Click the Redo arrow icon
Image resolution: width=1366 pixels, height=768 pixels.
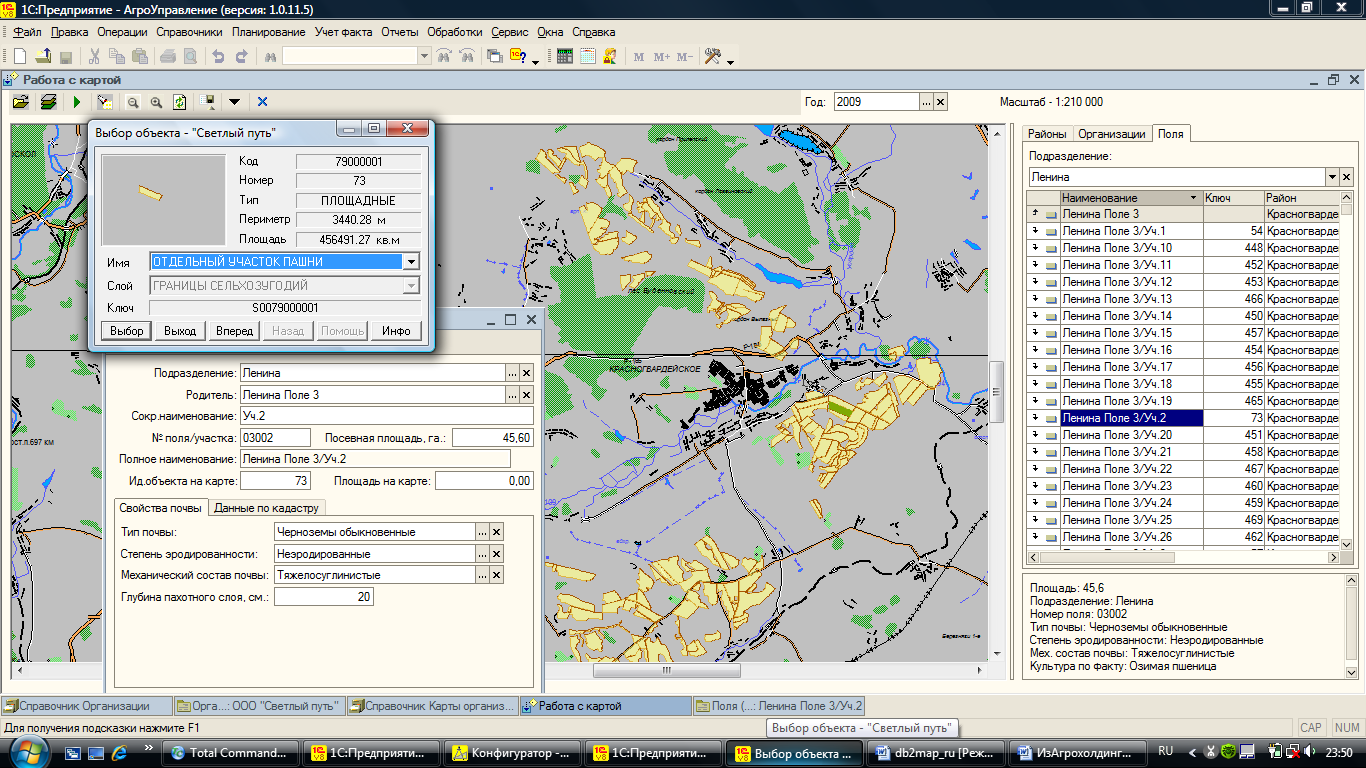(x=241, y=56)
